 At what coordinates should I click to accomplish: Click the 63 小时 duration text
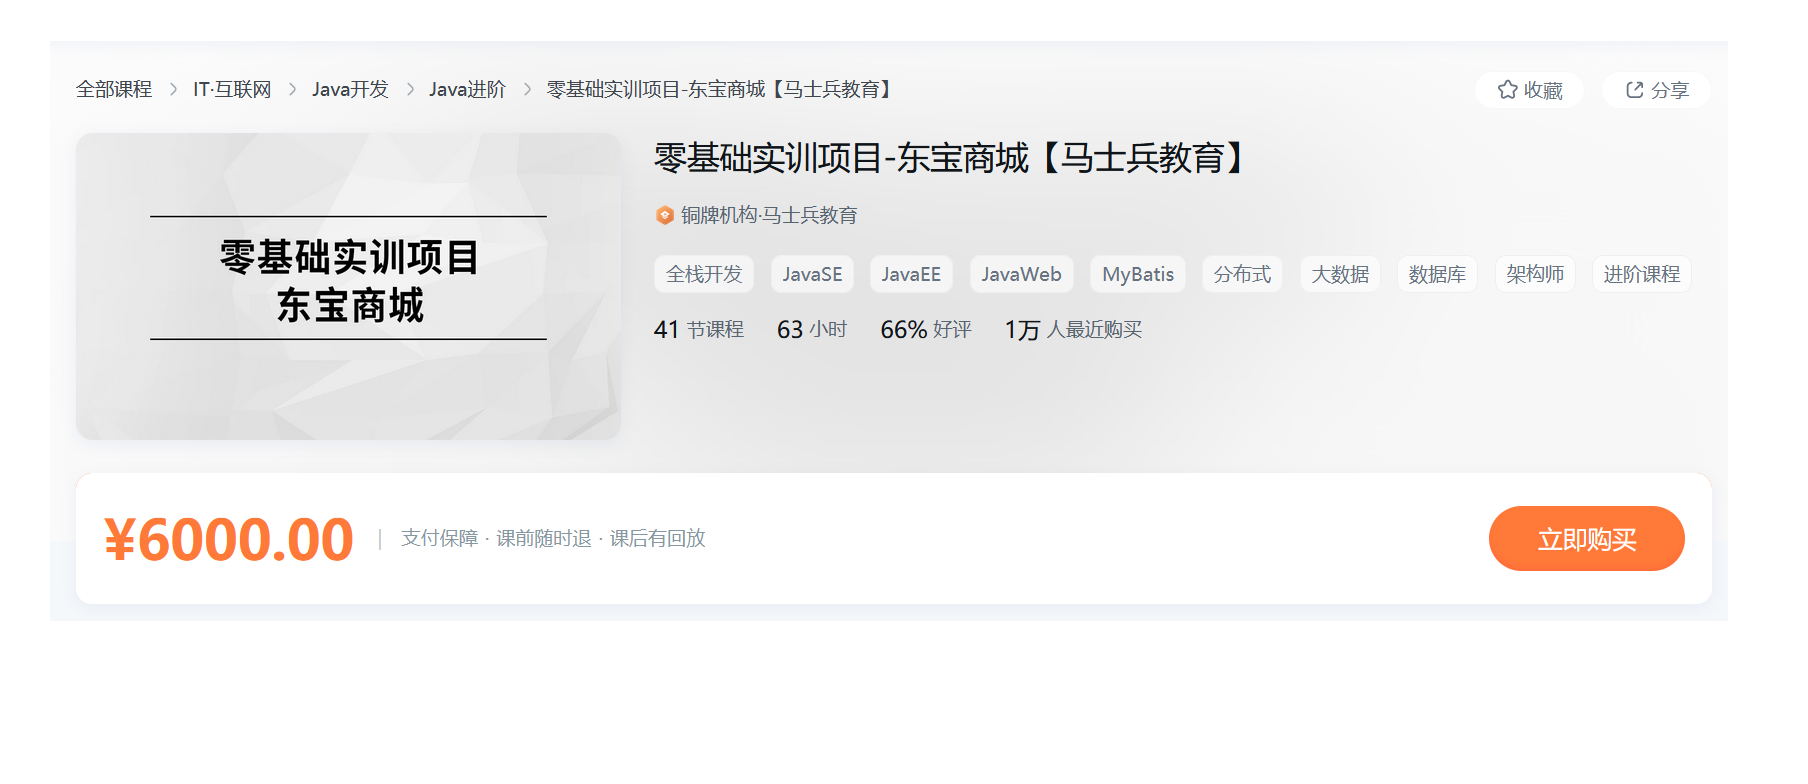click(812, 329)
